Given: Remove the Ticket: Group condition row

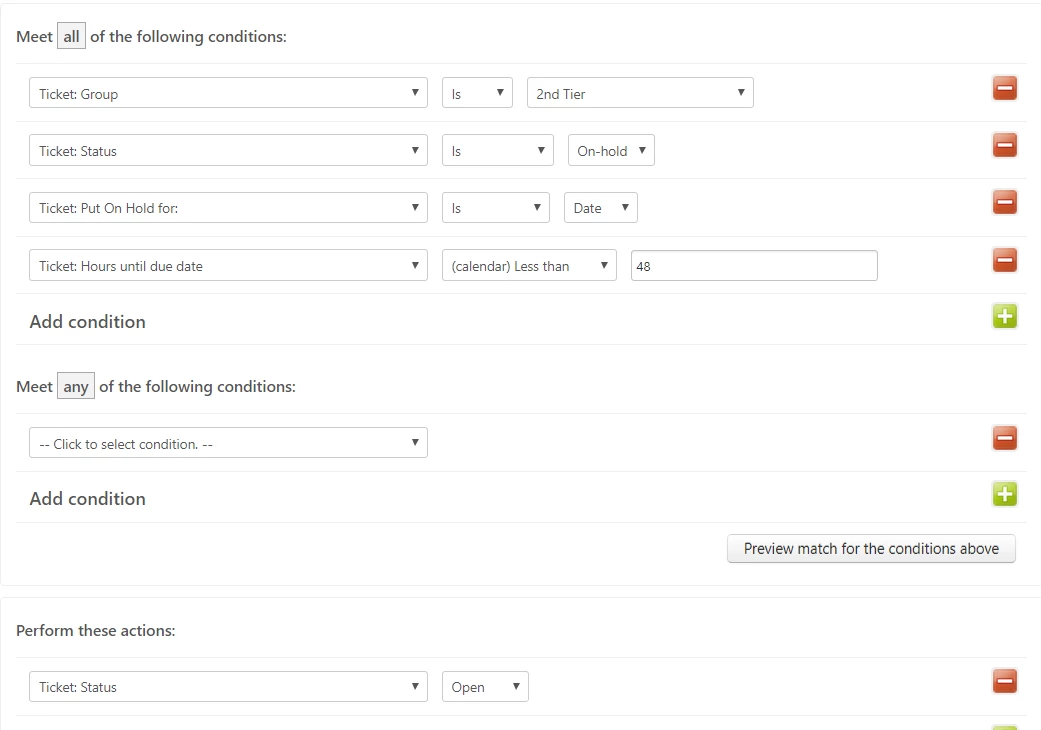Looking at the screenshot, I should click(1005, 89).
